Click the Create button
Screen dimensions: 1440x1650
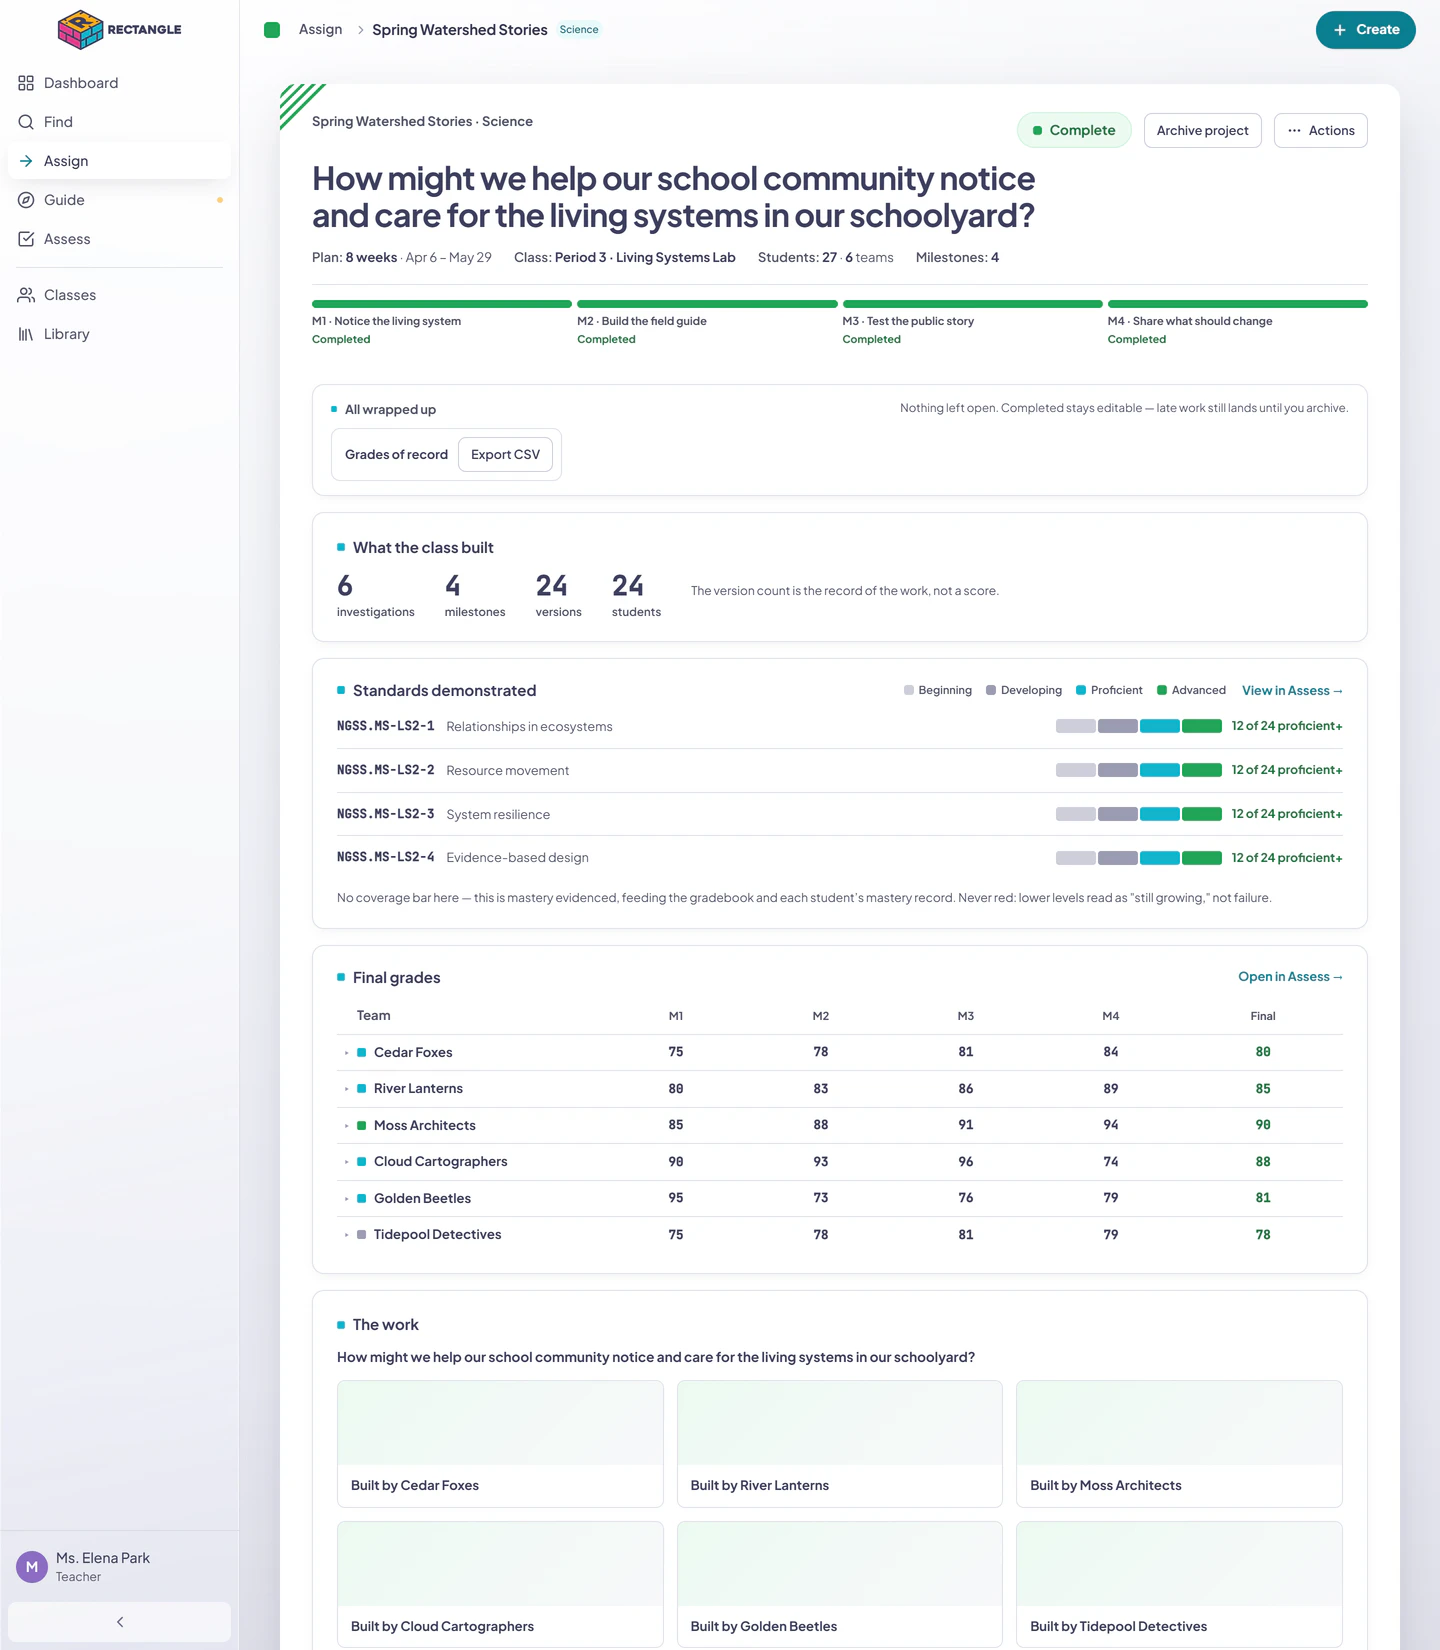1365,30
